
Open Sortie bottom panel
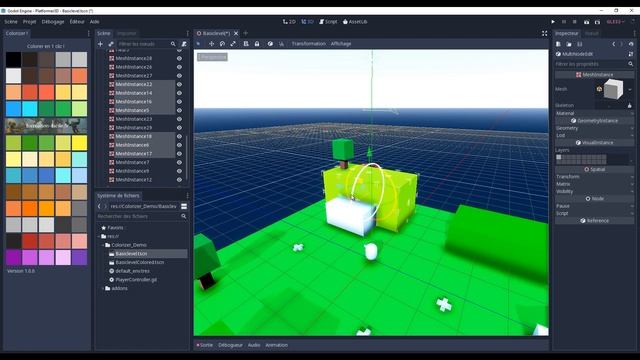(x=205, y=345)
